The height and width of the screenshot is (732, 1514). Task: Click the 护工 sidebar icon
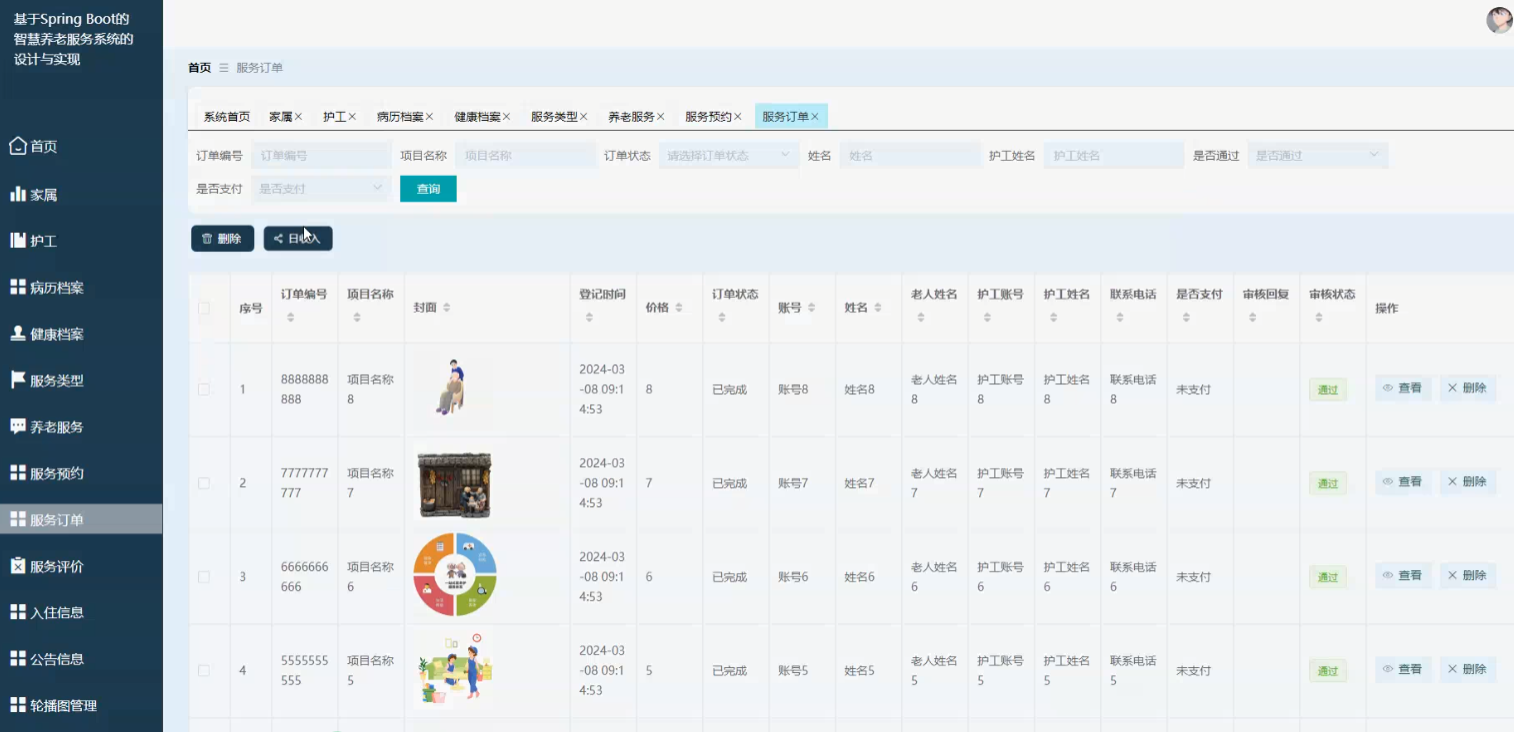click(16, 240)
